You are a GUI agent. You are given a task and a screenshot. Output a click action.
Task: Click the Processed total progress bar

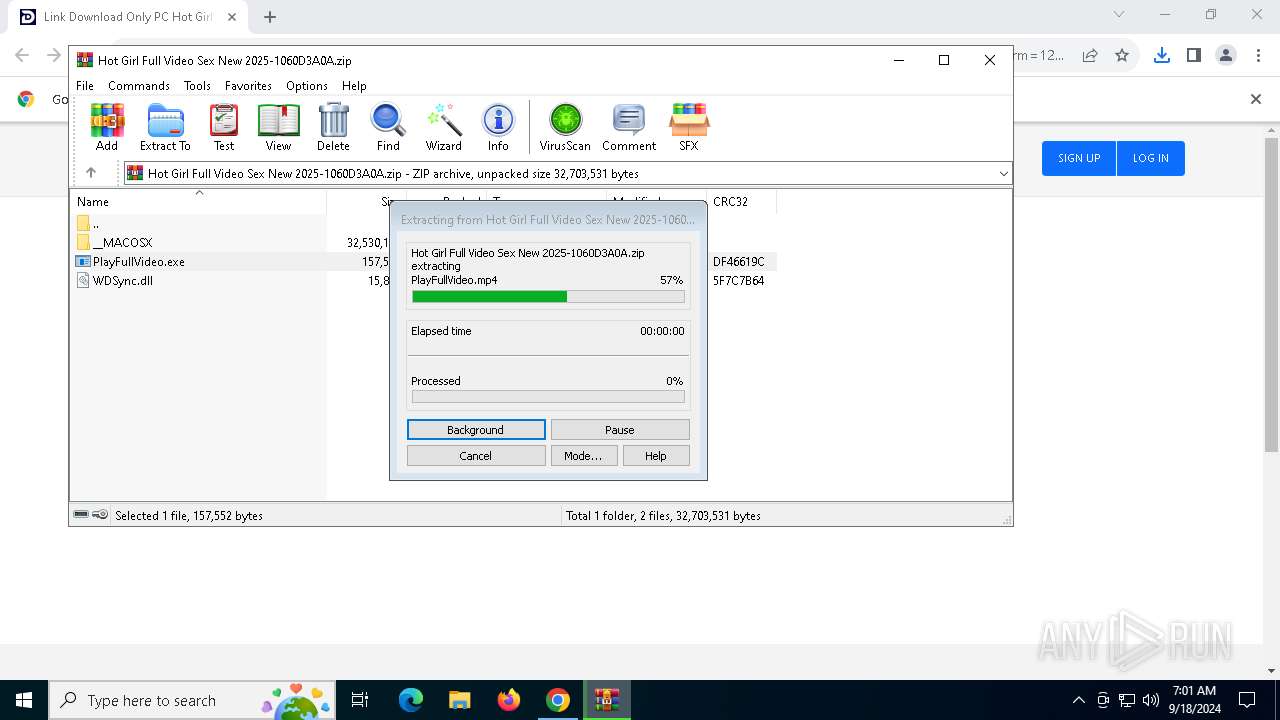[x=548, y=397]
